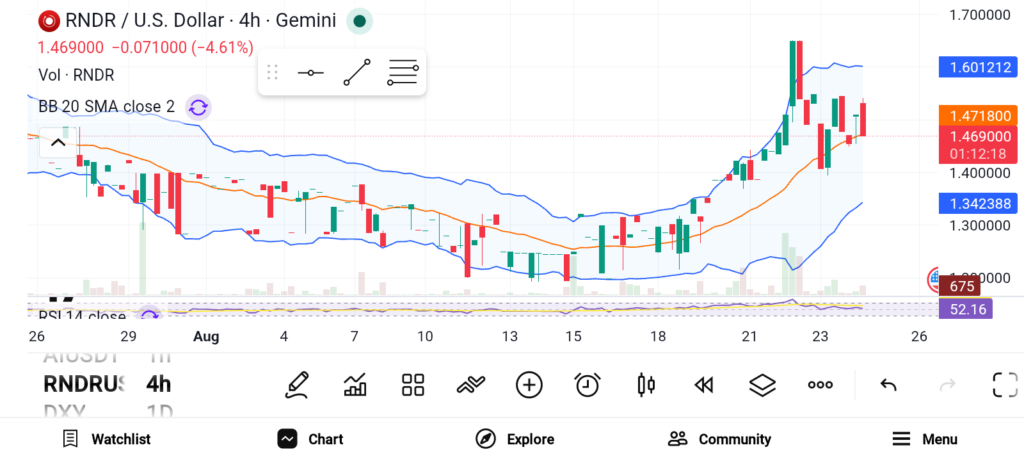Screen dimensions: 1024x461
Task: Open the Community tab
Action: [720, 439]
